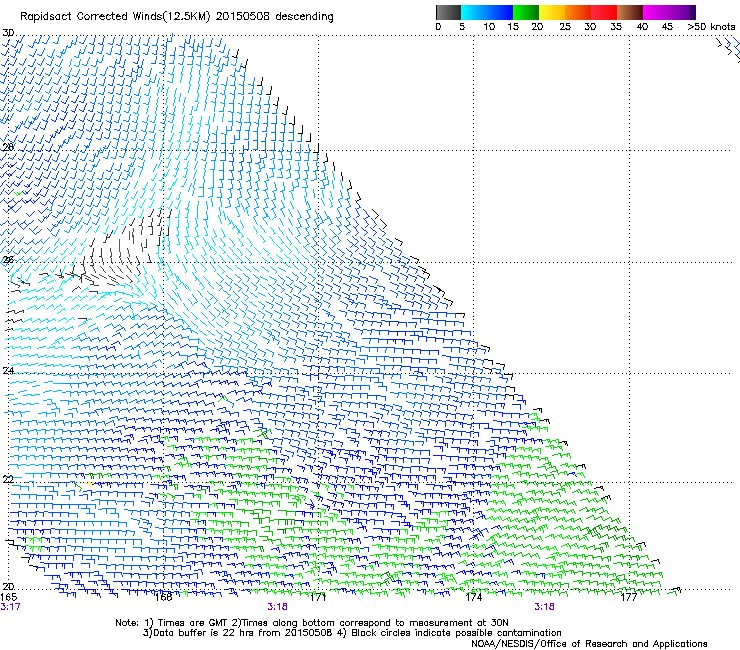Click the 'Note: 1) Times are GMT' line
The height and width of the screenshot is (650, 740).
[x=312, y=623]
